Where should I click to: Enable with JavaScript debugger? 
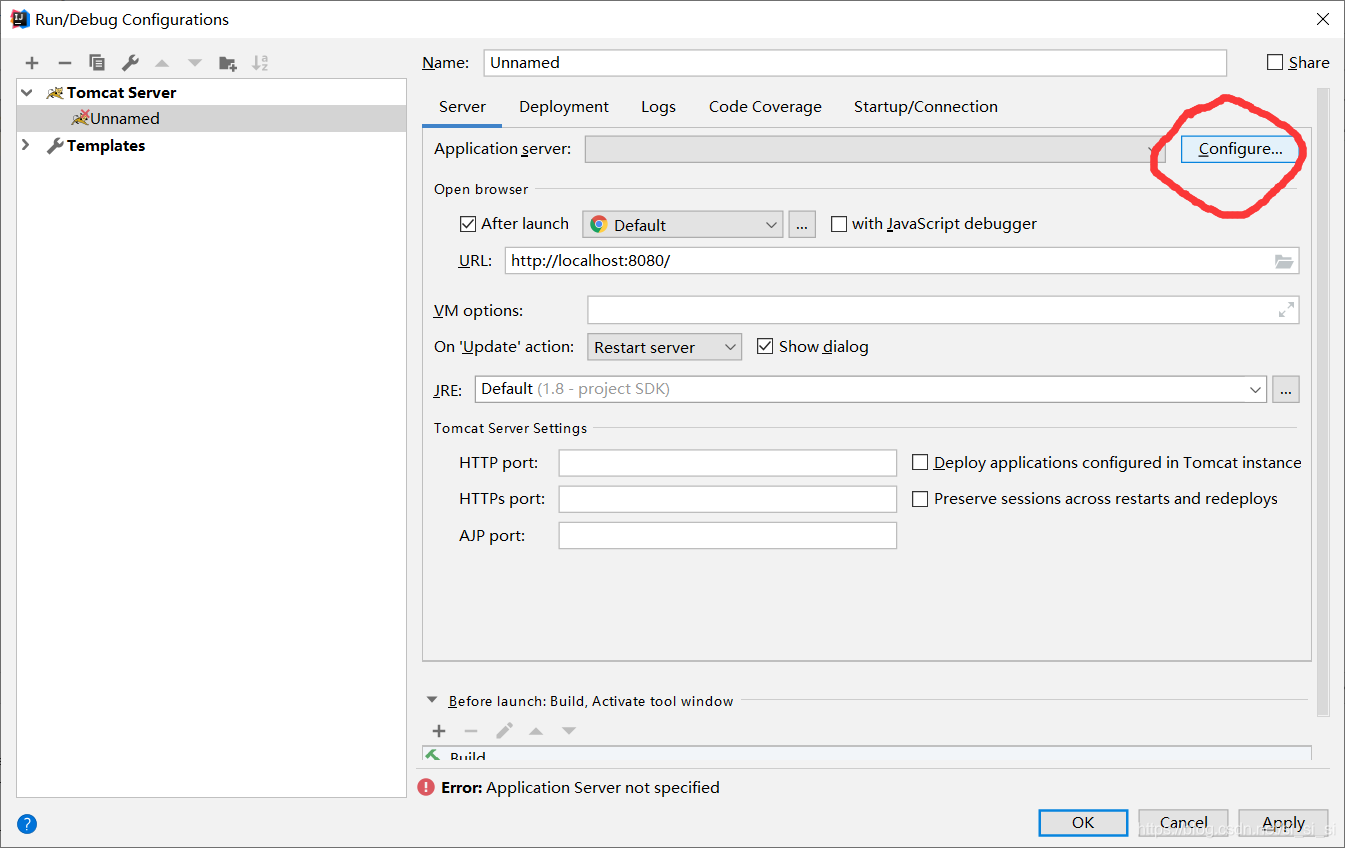pos(839,224)
